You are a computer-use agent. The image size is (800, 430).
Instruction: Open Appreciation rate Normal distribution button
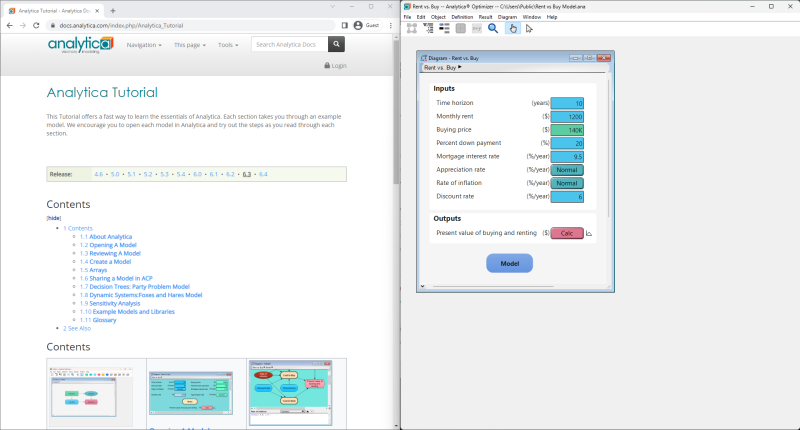click(567, 170)
